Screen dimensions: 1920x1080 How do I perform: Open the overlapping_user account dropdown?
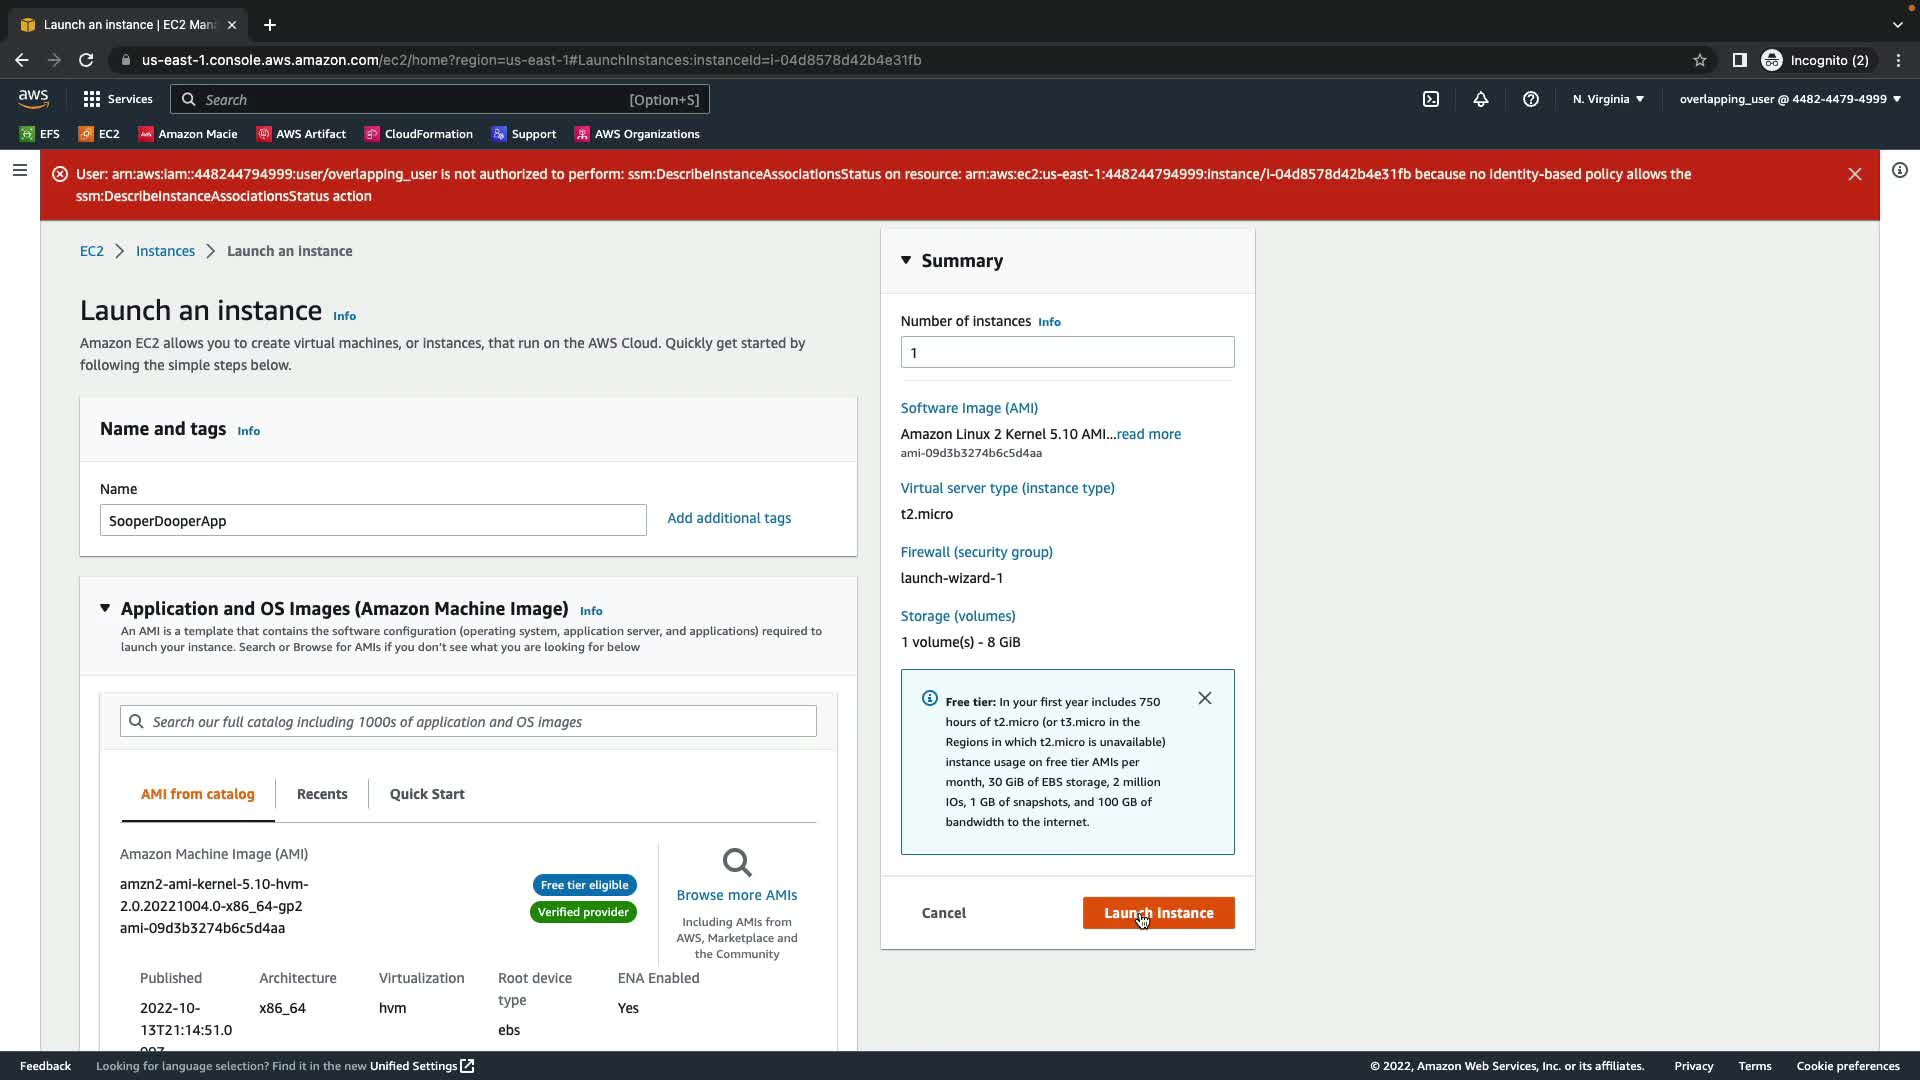pos(1790,99)
